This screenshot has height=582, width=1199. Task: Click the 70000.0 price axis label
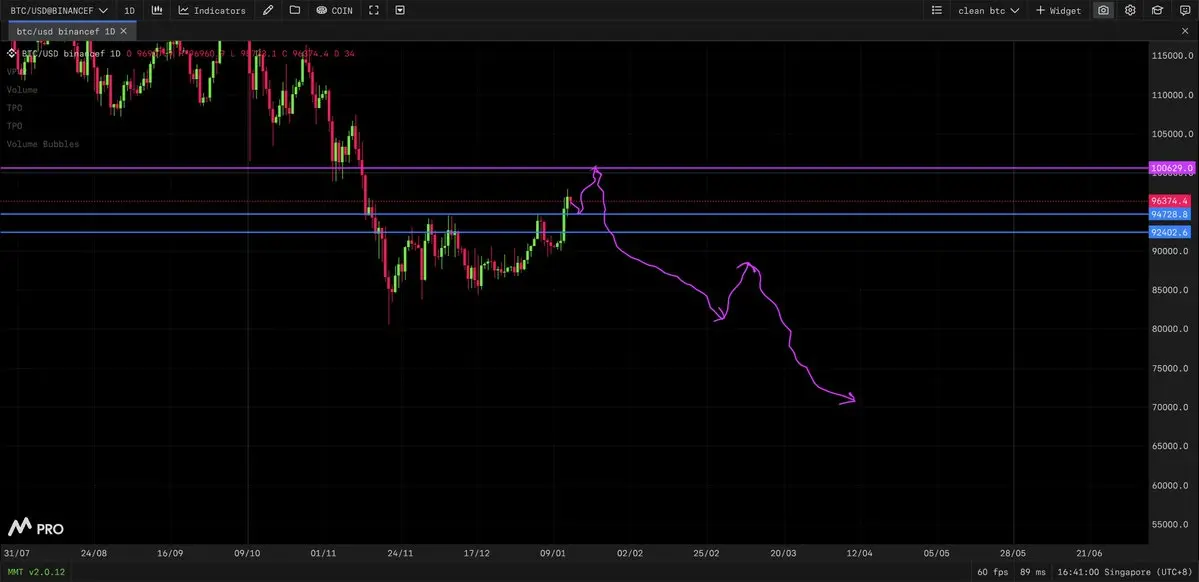(x=1170, y=408)
